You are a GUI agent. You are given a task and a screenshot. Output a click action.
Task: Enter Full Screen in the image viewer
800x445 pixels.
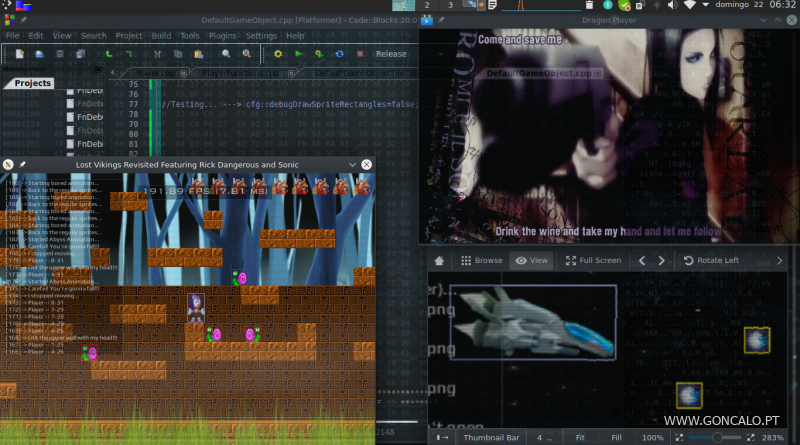tap(593, 260)
